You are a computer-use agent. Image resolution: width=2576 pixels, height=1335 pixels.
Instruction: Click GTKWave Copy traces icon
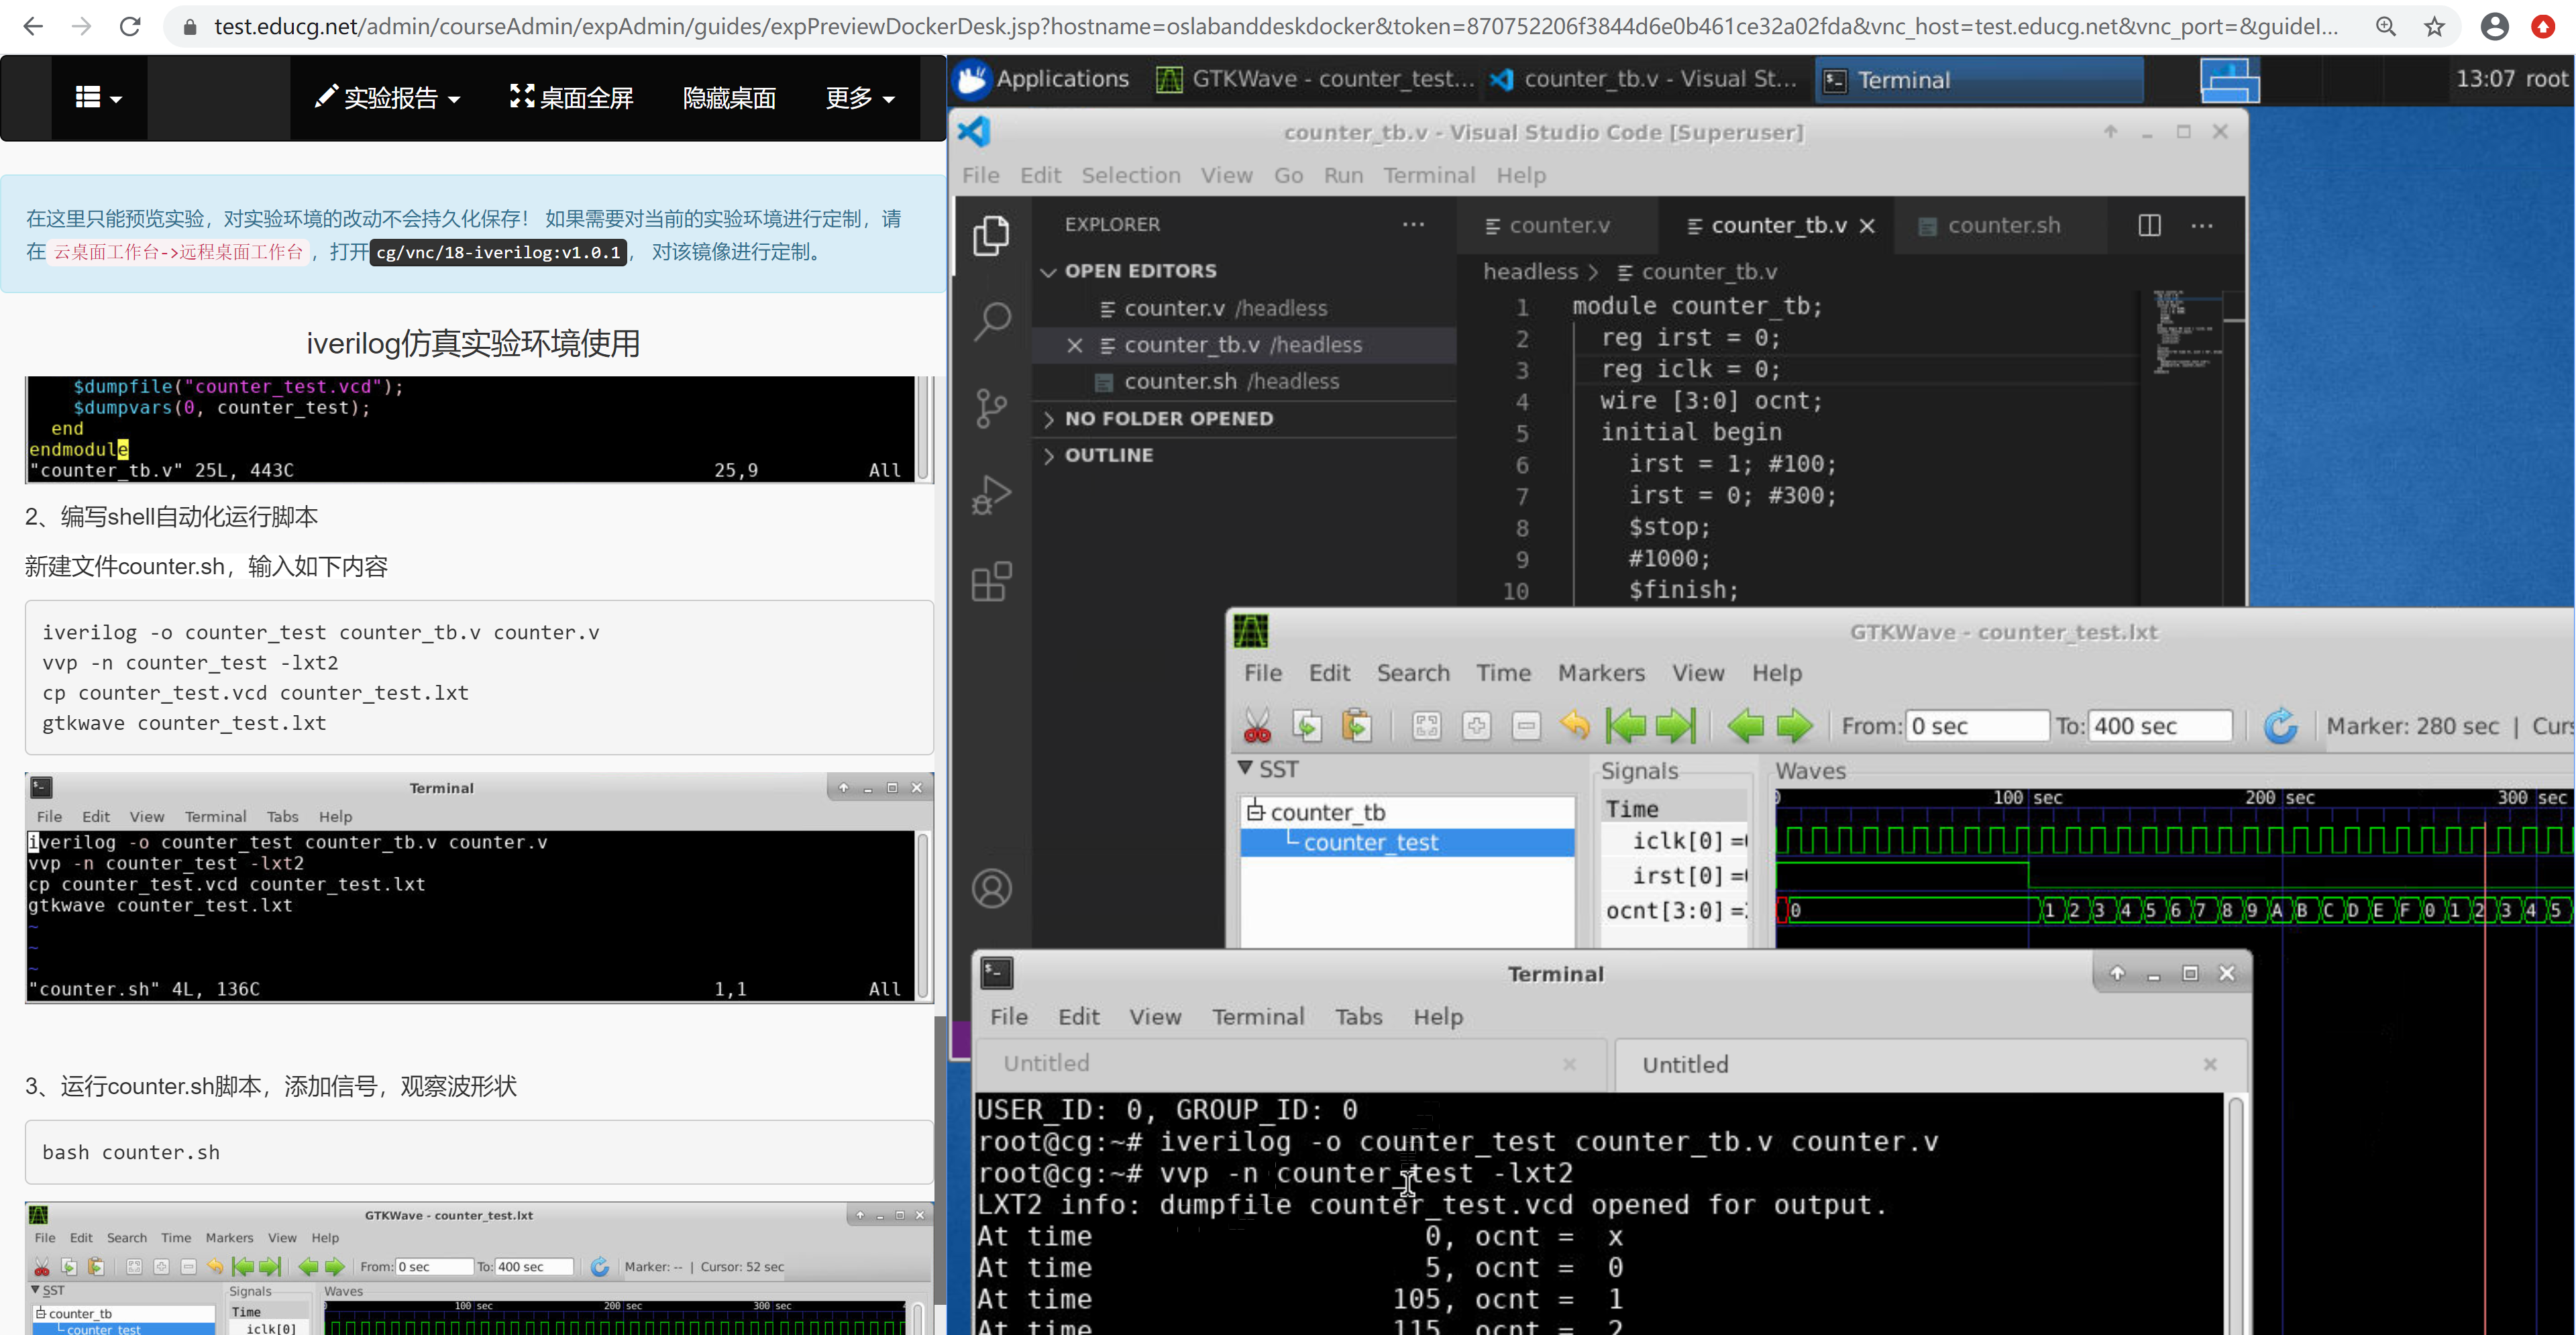click(1307, 726)
